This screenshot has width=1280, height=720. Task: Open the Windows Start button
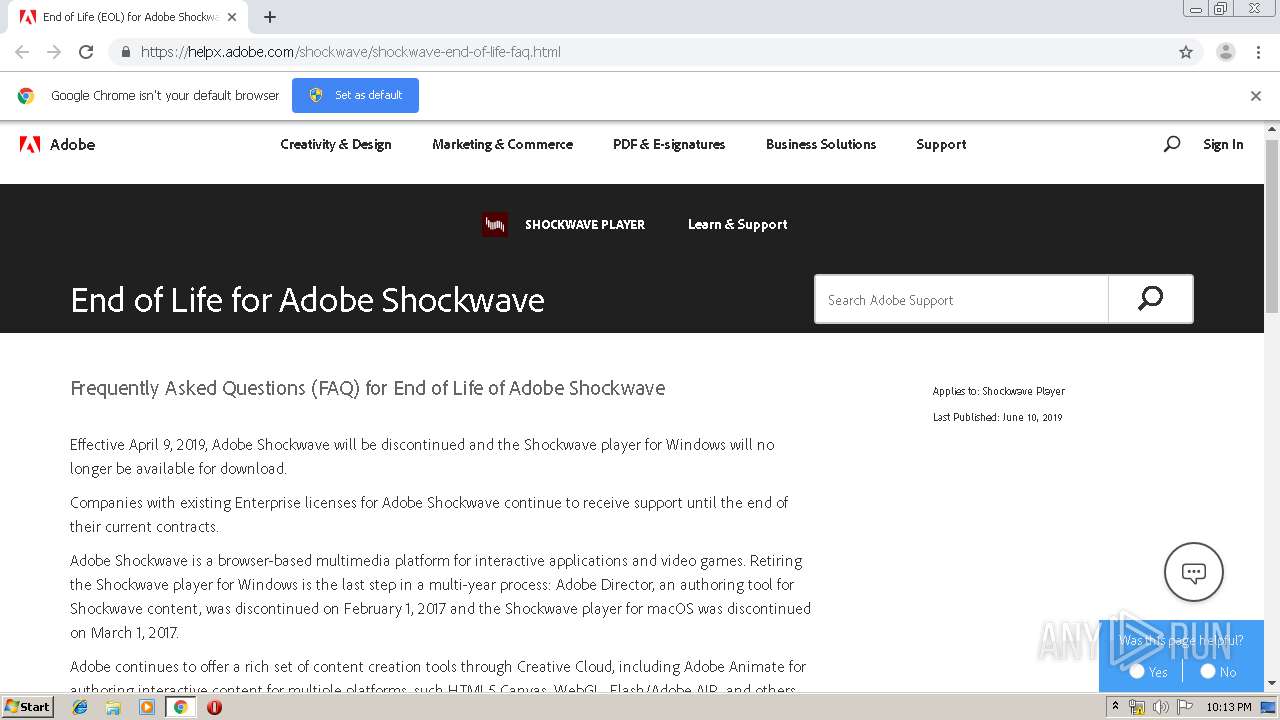click(27, 706)
